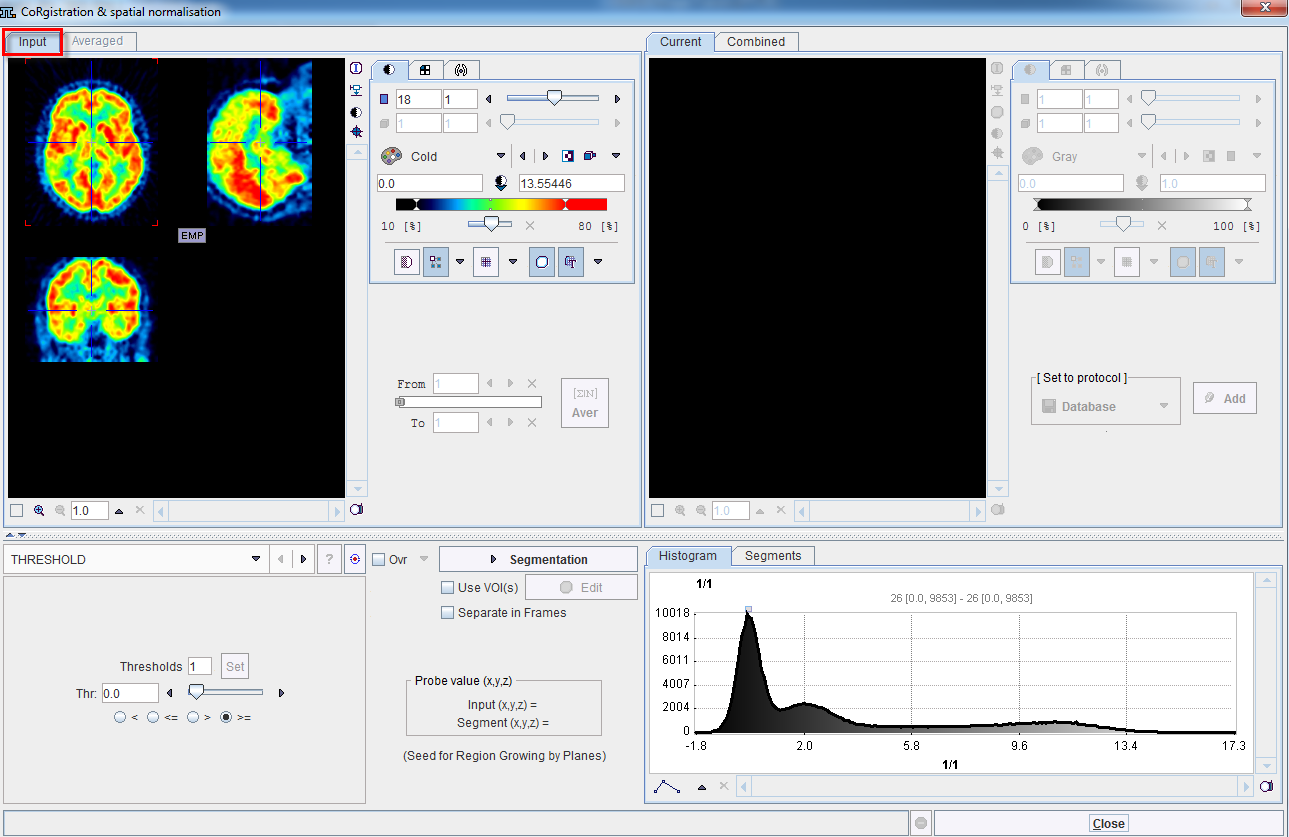Tick the checkbox under input image viewer
The height and width of the screenshot is (837, 1289).
(16, 510)
